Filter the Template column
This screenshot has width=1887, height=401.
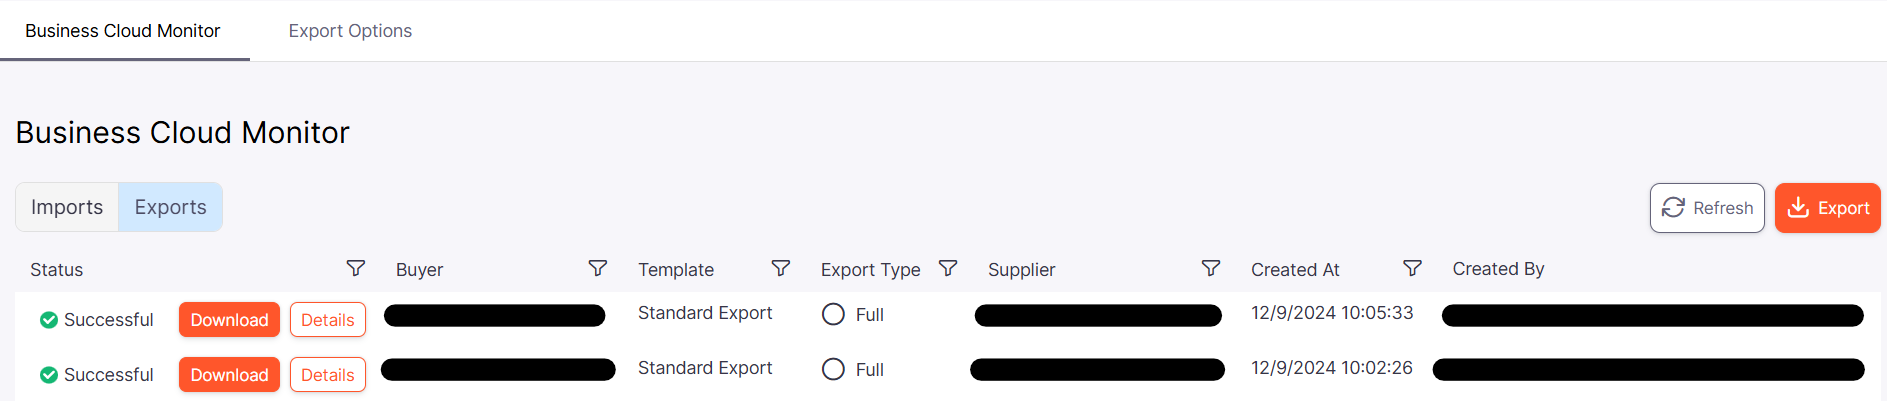point(781,268)
